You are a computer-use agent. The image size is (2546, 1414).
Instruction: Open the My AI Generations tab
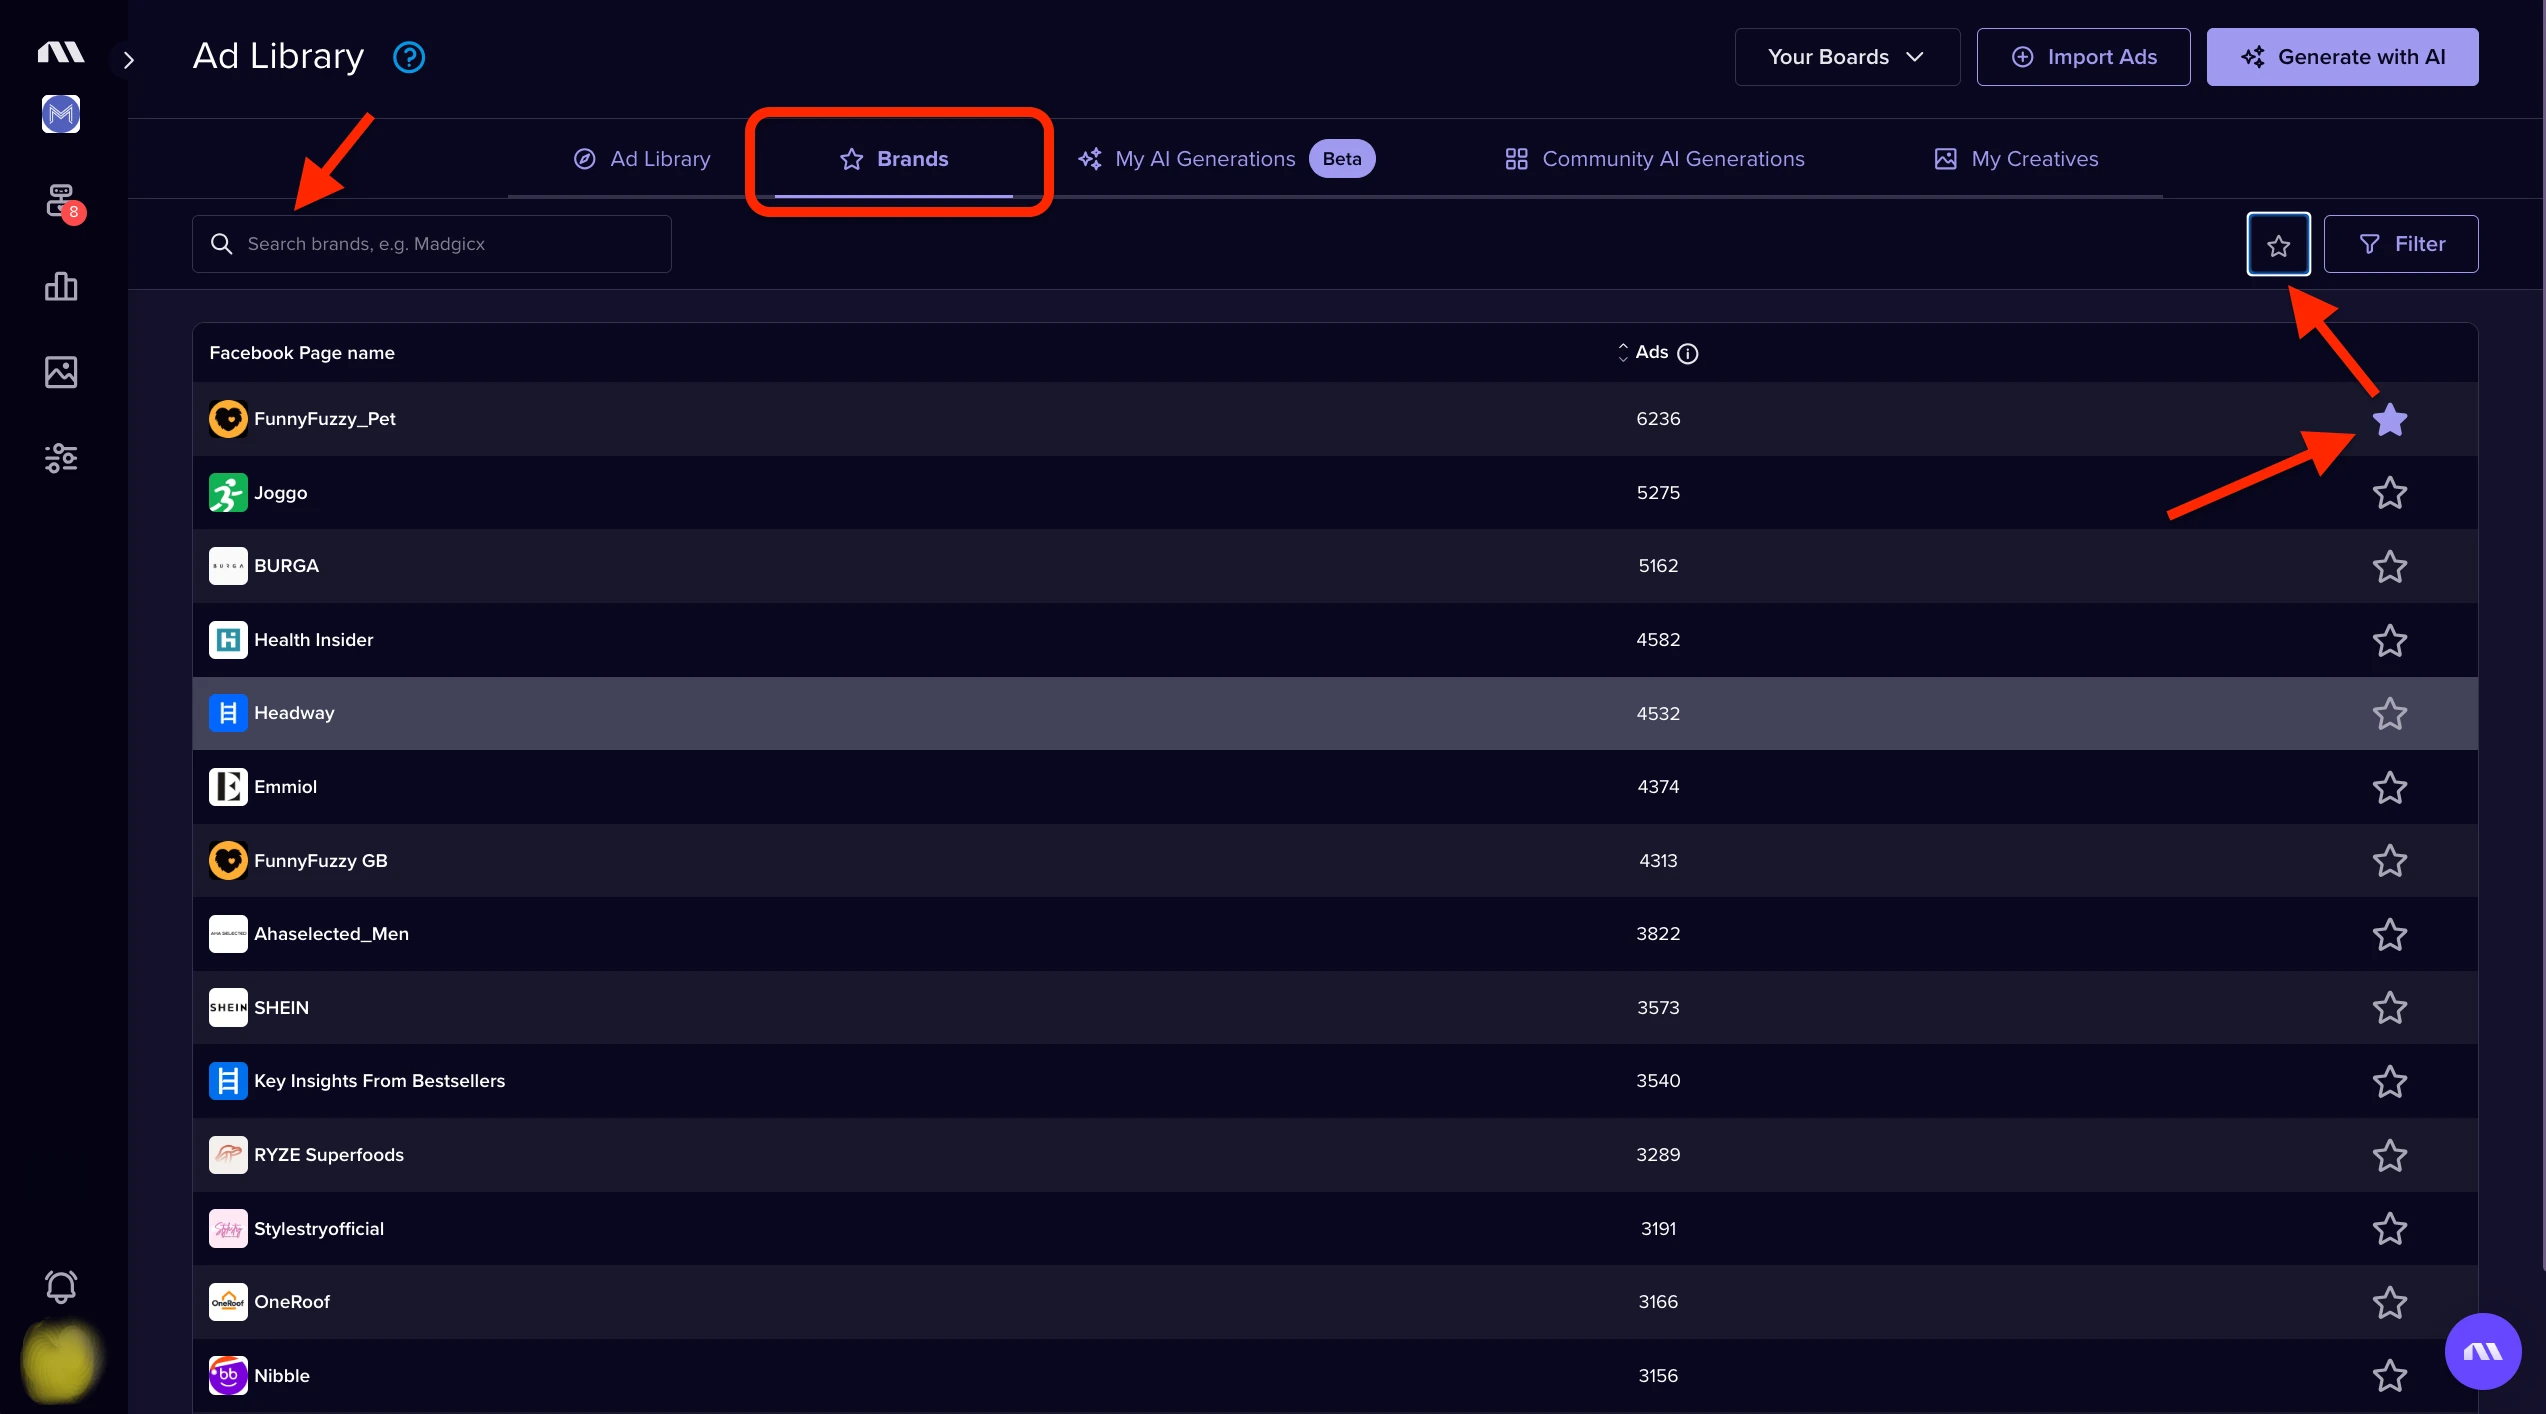click(1226, 159)
